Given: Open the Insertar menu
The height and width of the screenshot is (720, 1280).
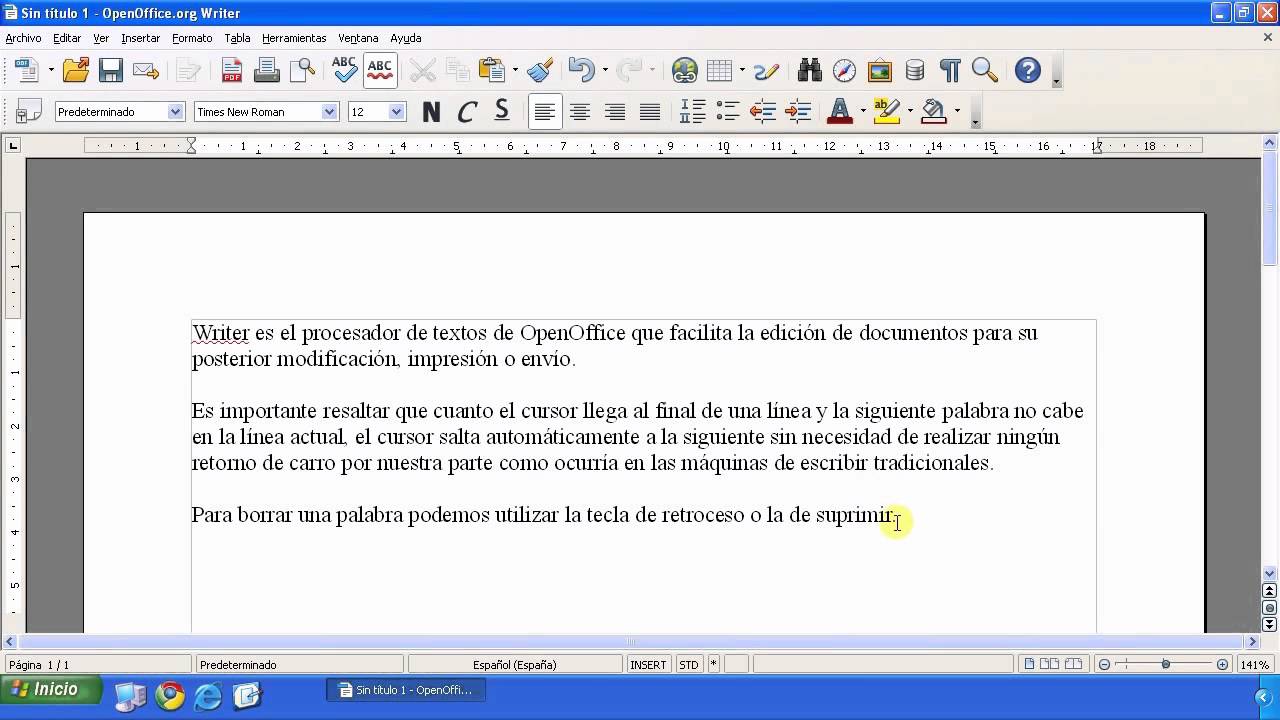Looking at the screenshot, I should [x=141, y=38].
